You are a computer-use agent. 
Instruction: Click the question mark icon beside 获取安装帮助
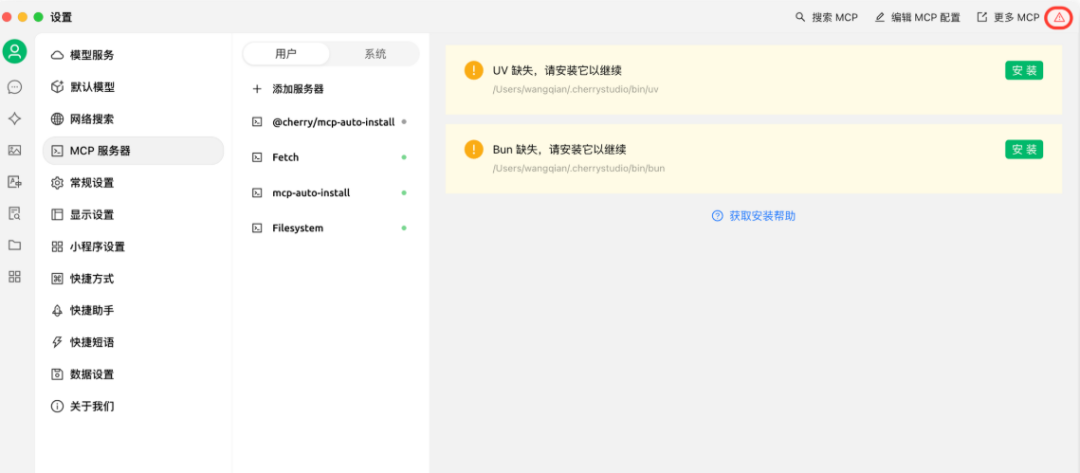pos(717,216)
